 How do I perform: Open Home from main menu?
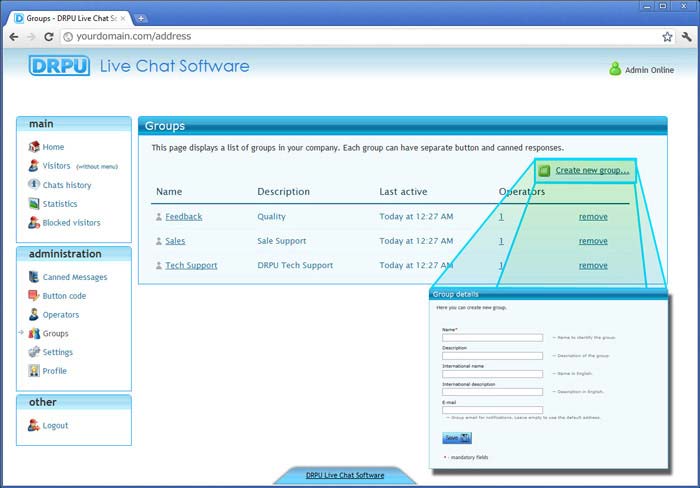[53, 147]
